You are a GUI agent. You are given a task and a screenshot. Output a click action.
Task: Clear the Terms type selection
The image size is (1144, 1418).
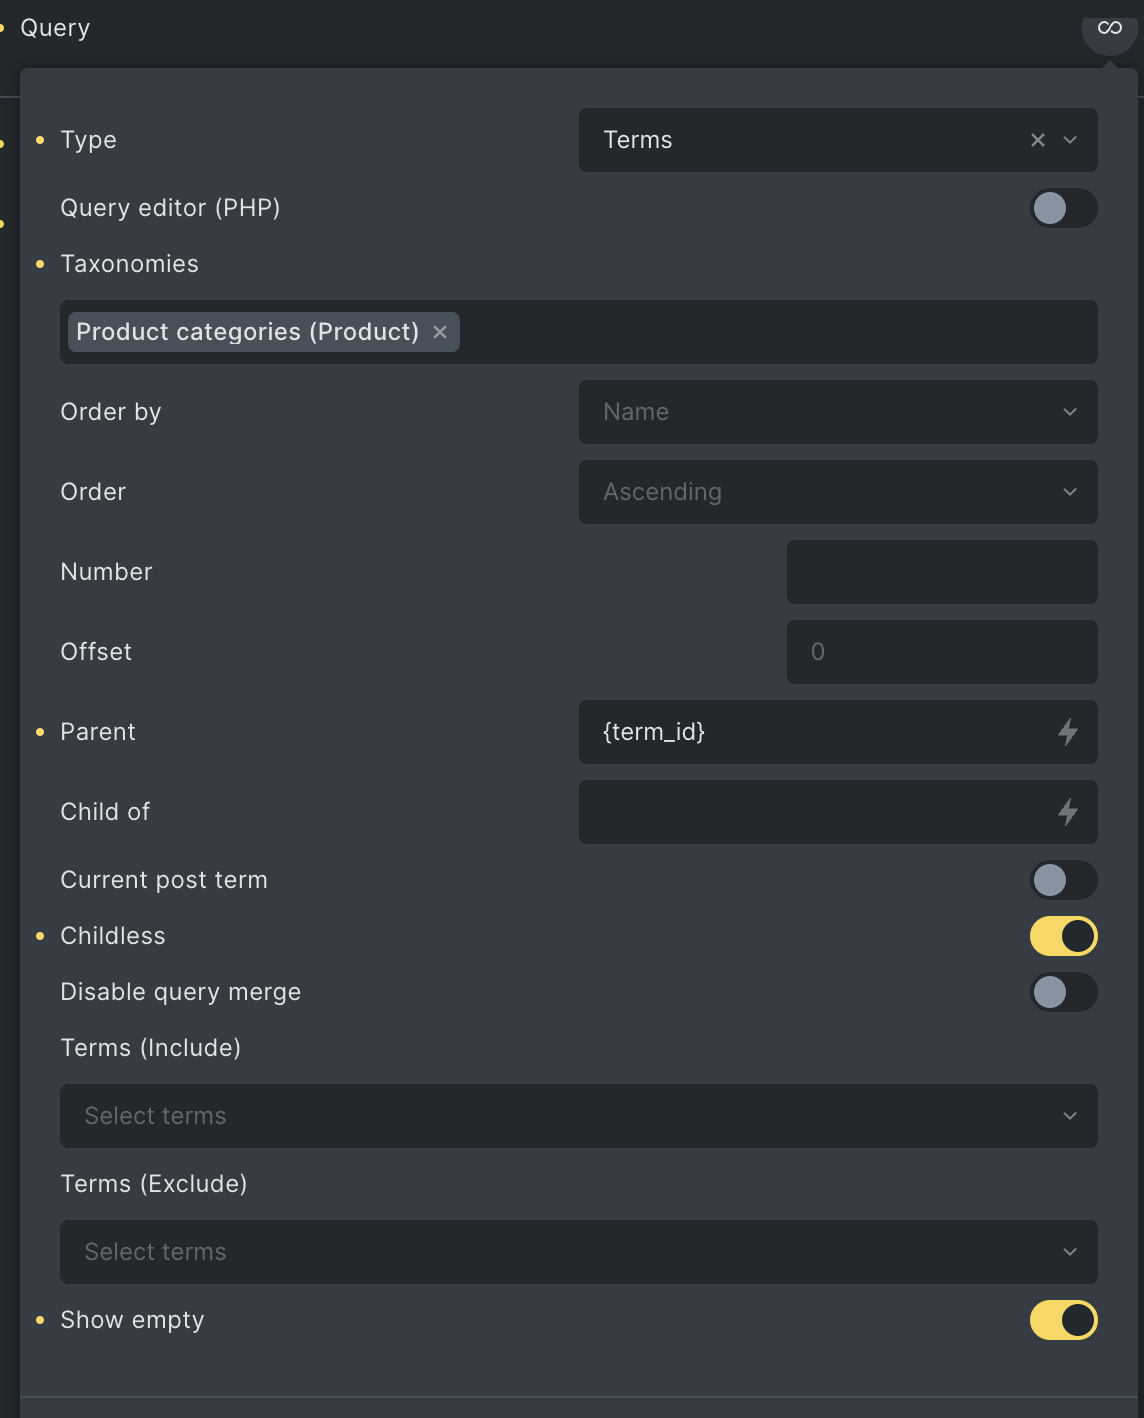1038,140
